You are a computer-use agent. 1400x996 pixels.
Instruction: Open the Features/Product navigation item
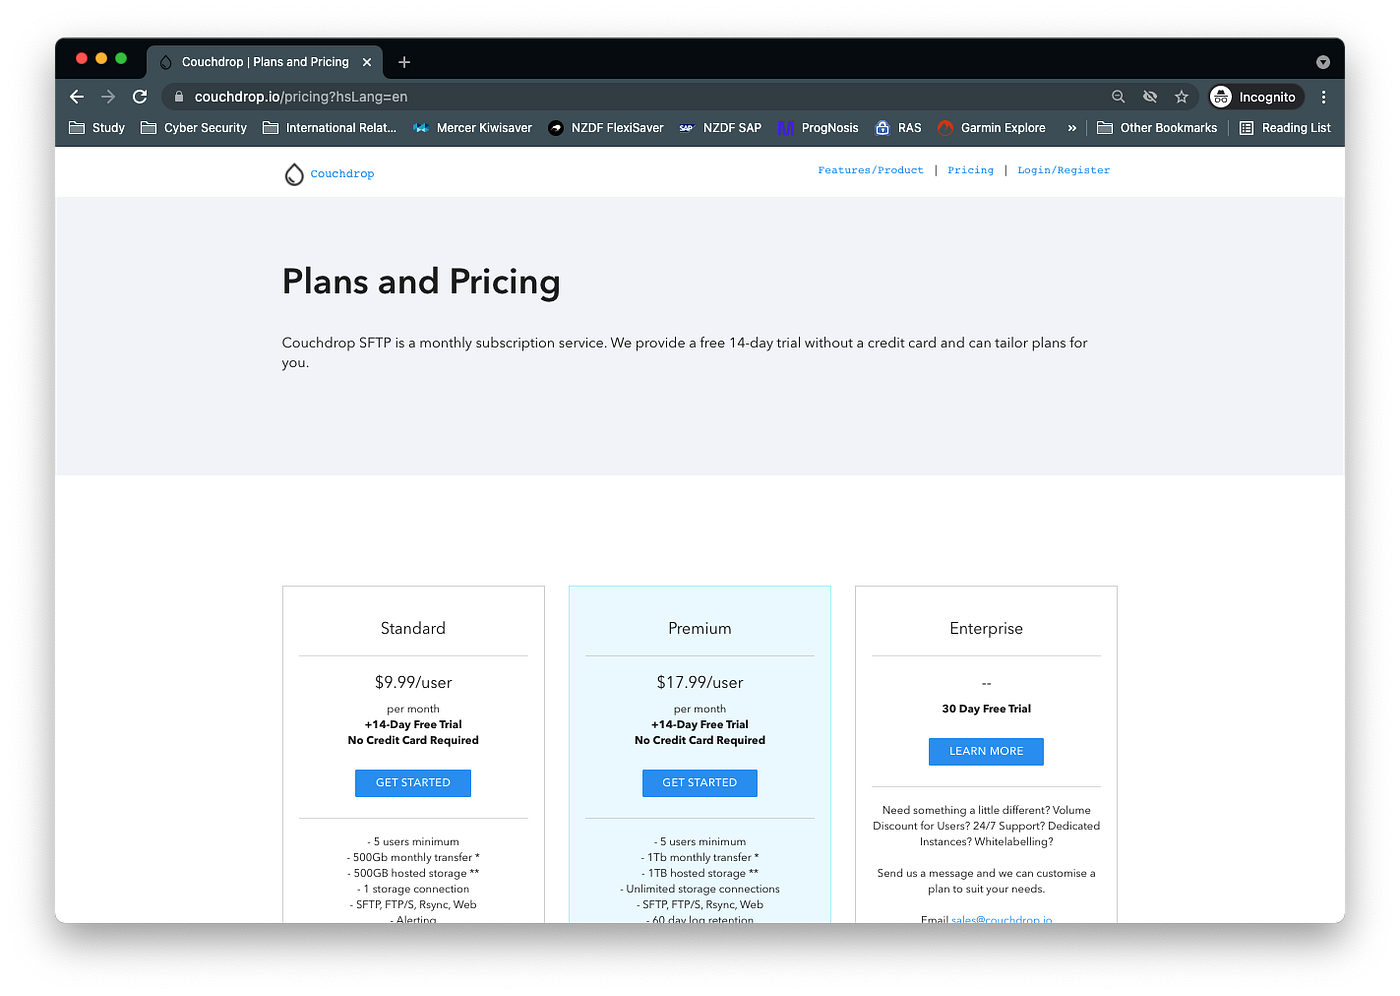(871, 170)
